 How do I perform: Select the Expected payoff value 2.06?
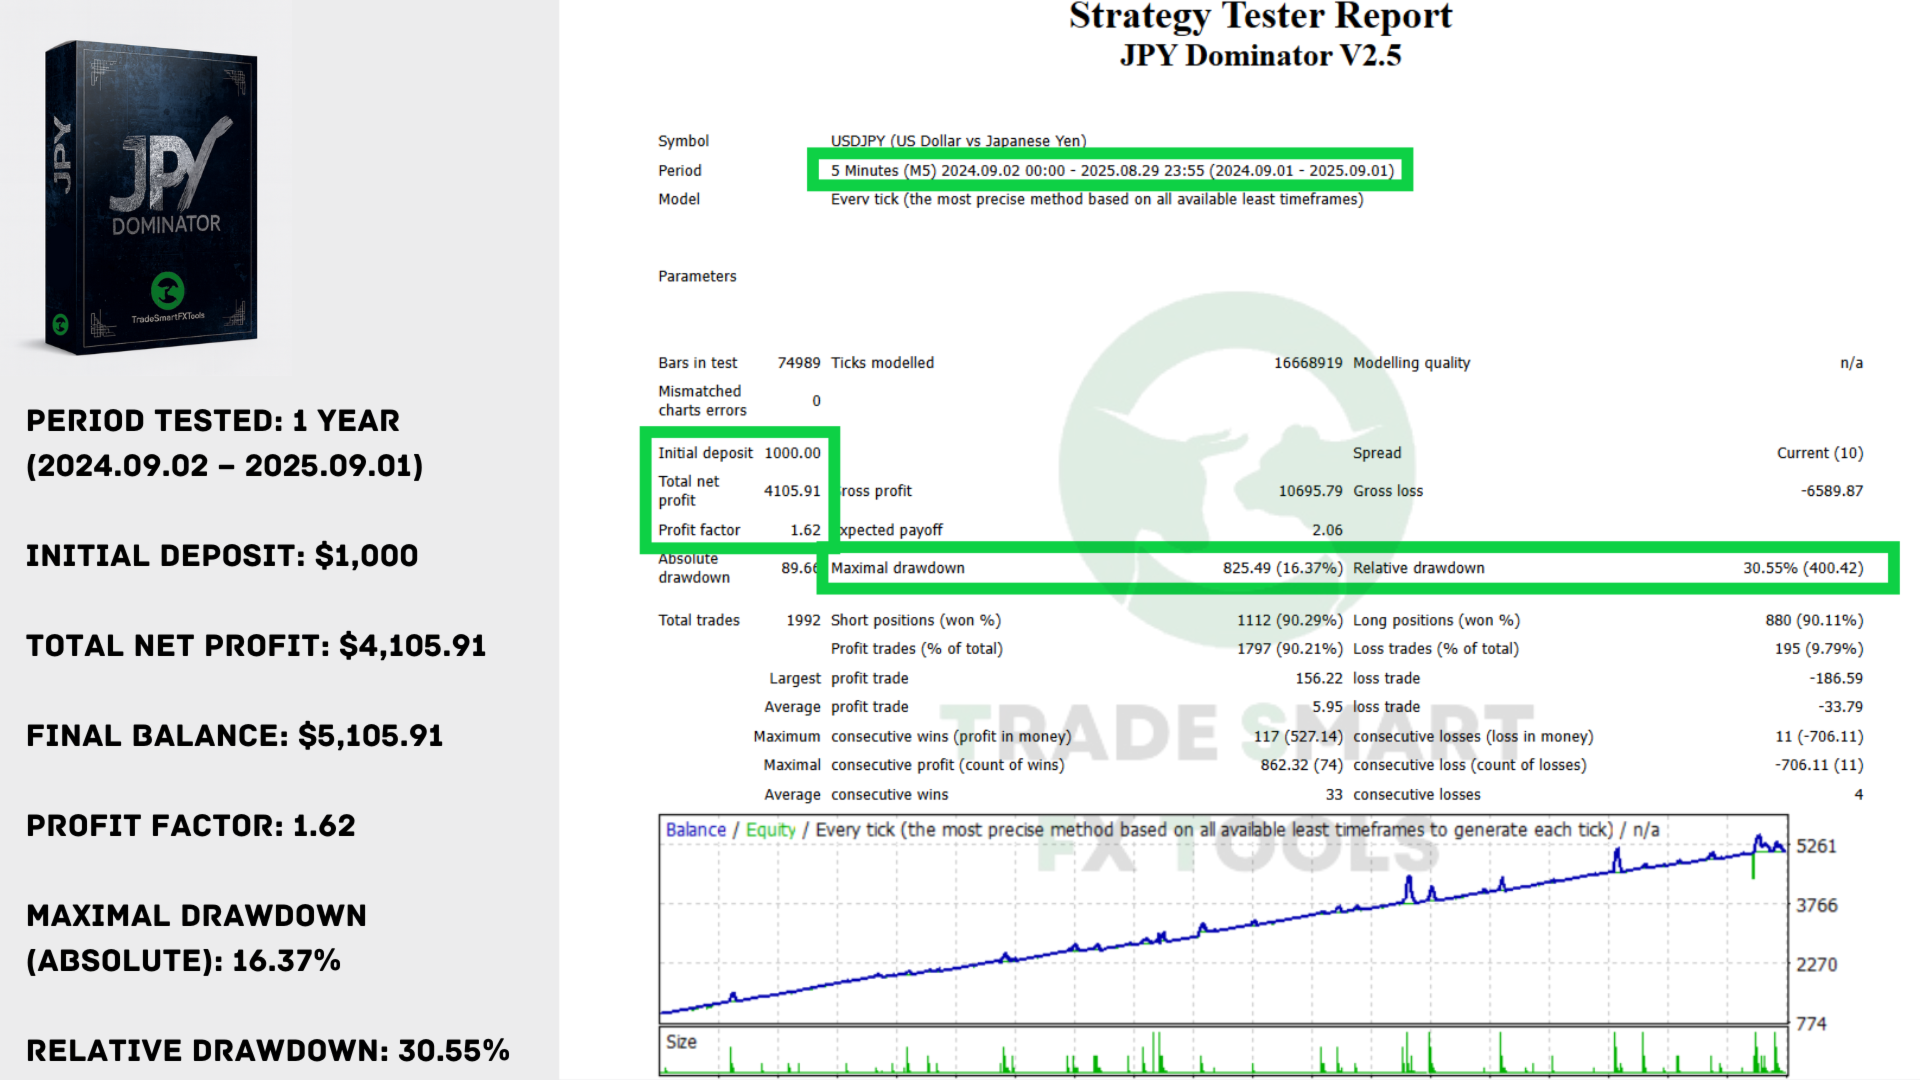click(x=1327, y=530)
